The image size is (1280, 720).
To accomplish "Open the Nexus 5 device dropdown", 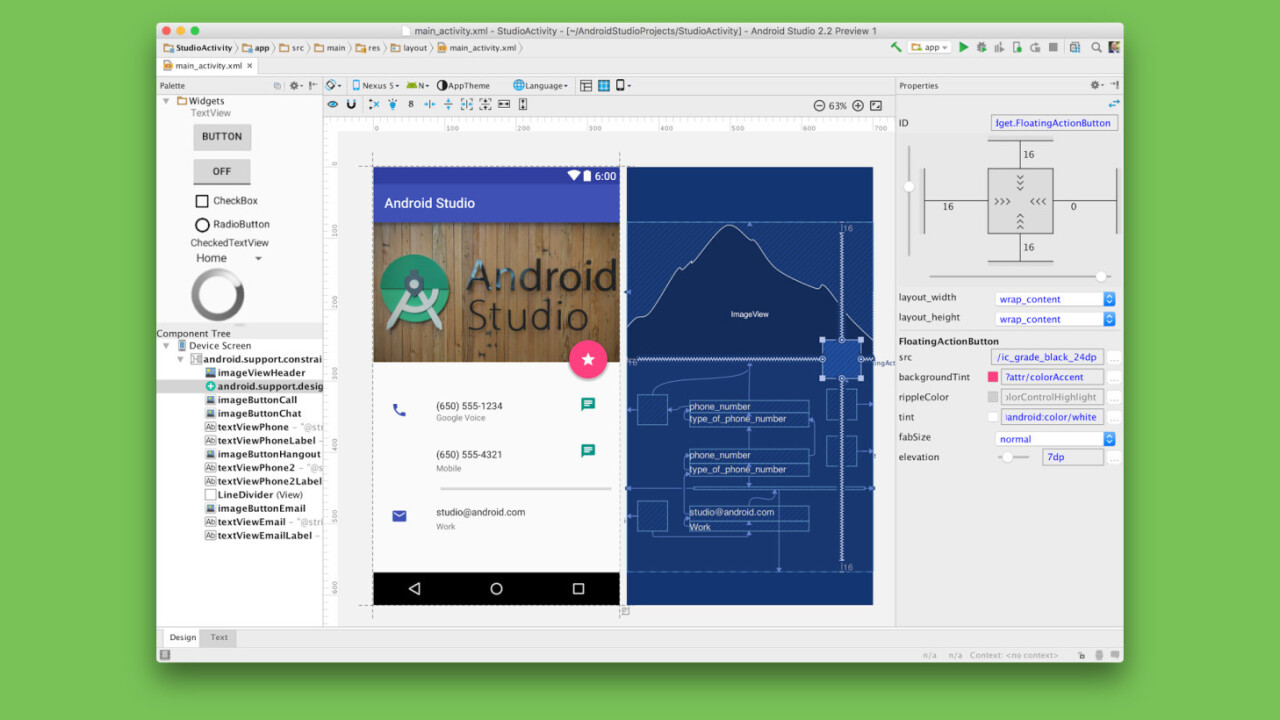I will pos(374,85).
